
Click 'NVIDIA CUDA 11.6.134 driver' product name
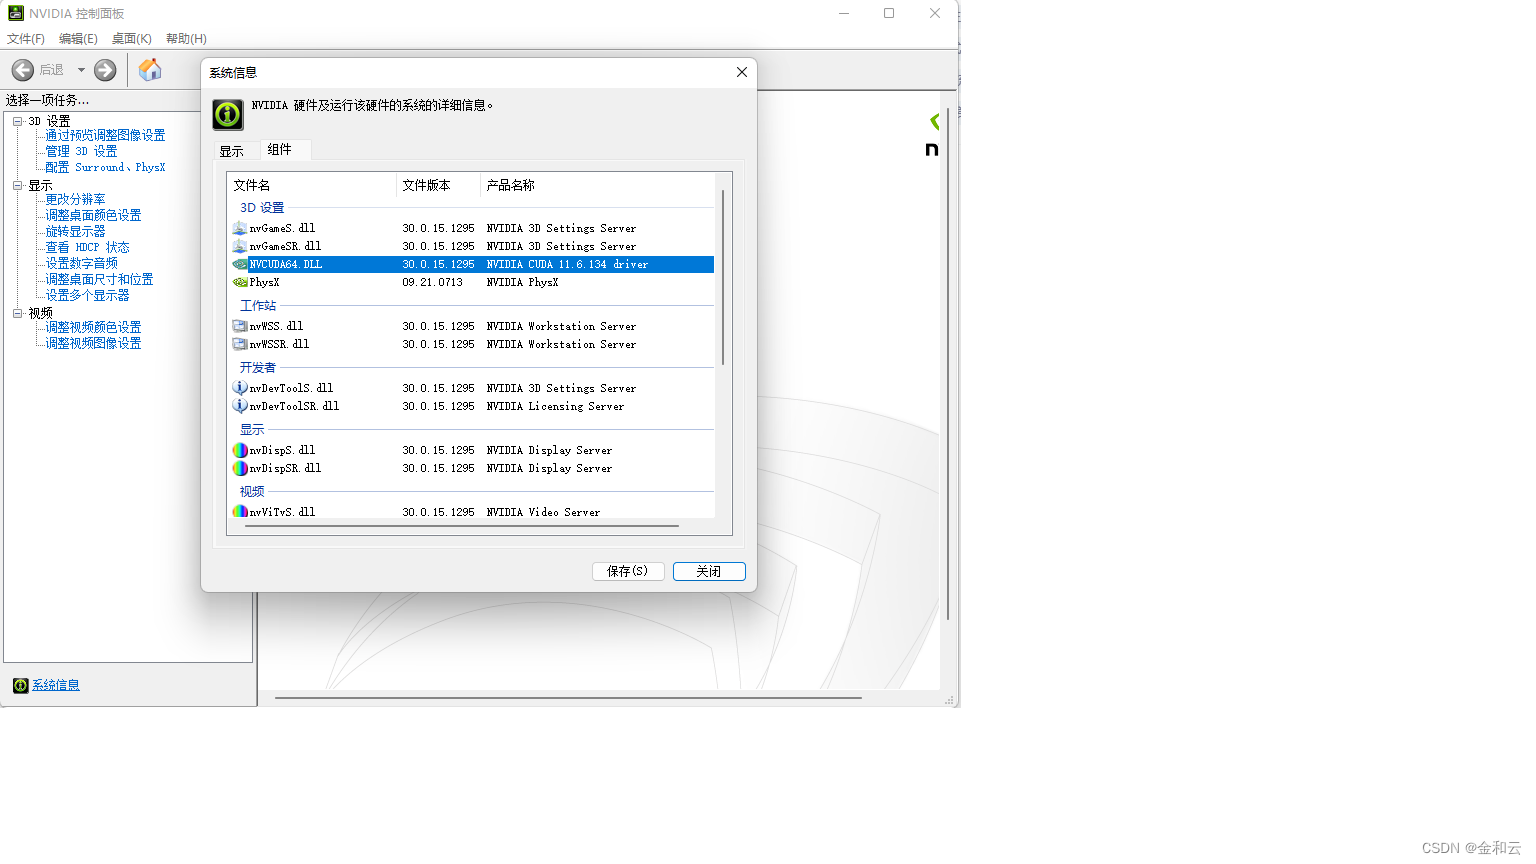567,264
